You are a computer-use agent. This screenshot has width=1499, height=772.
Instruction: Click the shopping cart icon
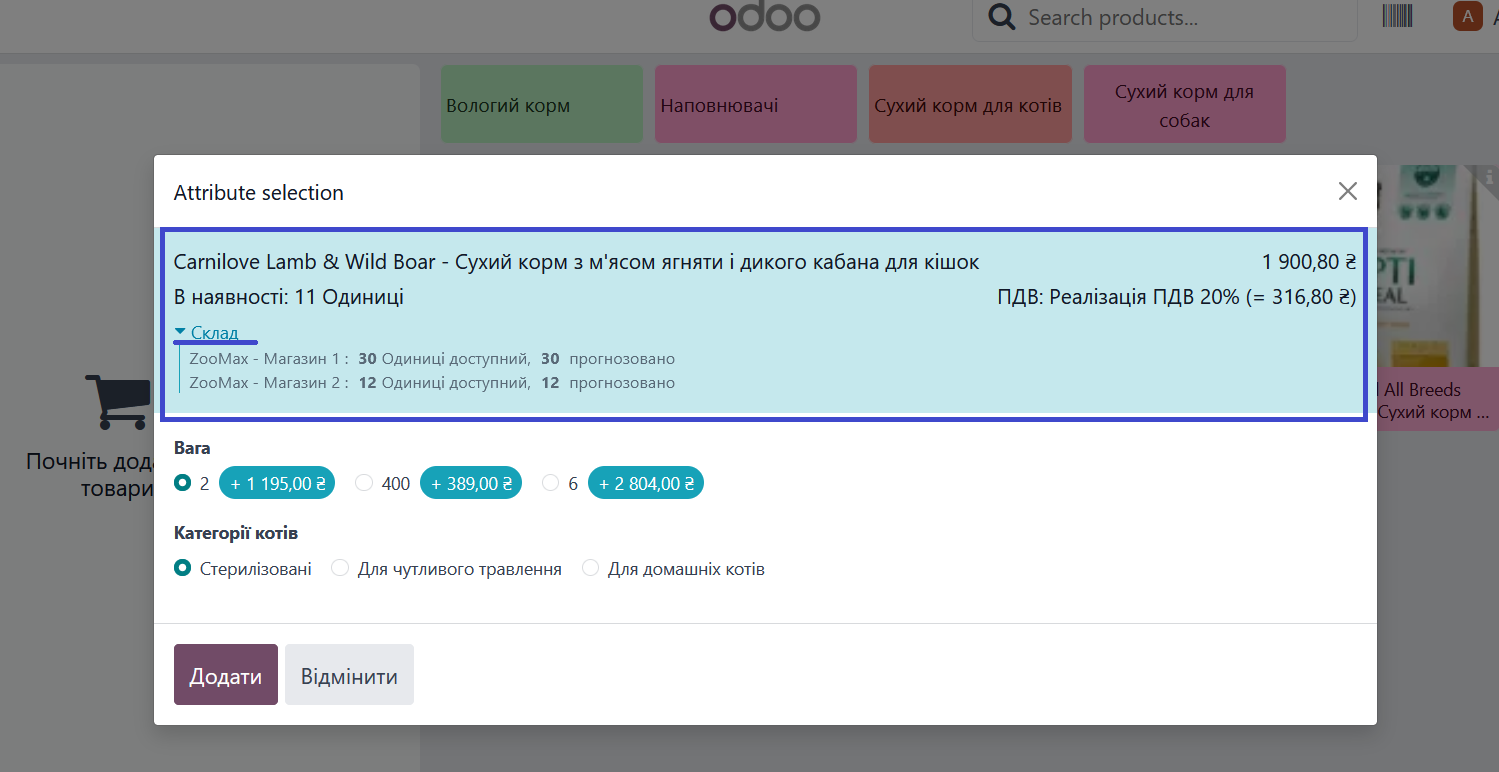tap(116, 400)
